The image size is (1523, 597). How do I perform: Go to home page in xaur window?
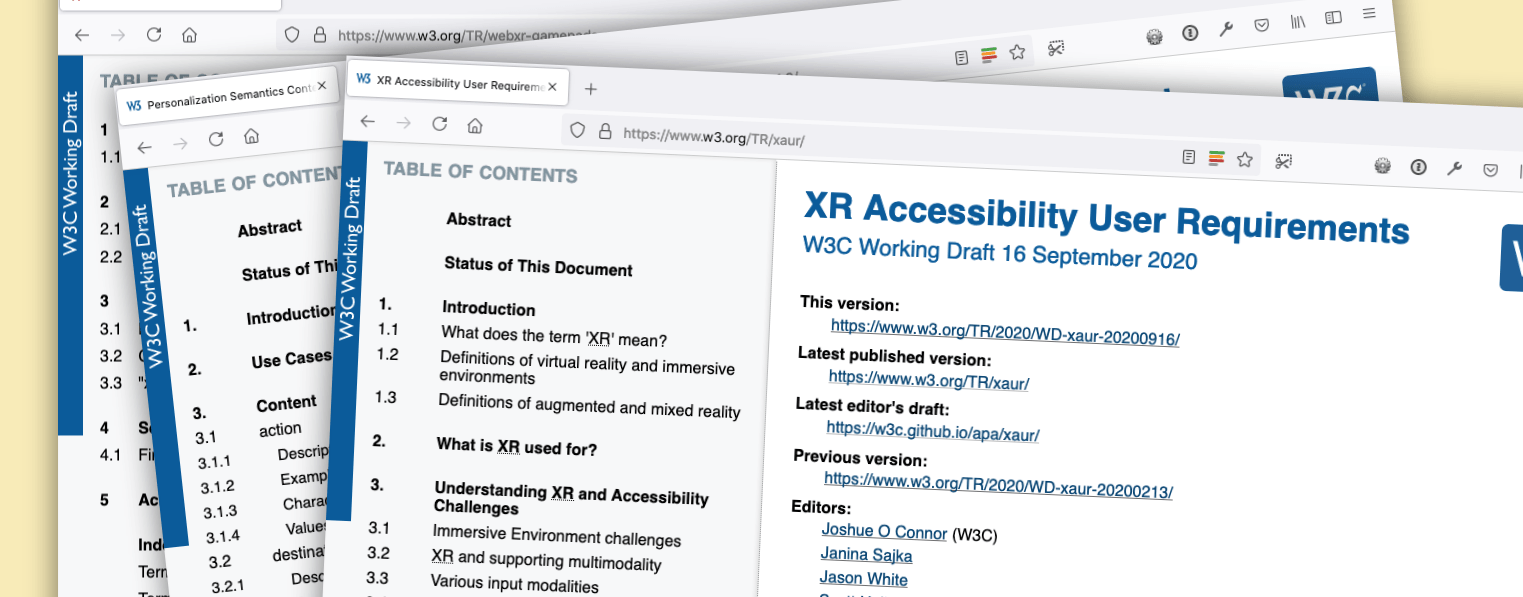tap(475, 126)
